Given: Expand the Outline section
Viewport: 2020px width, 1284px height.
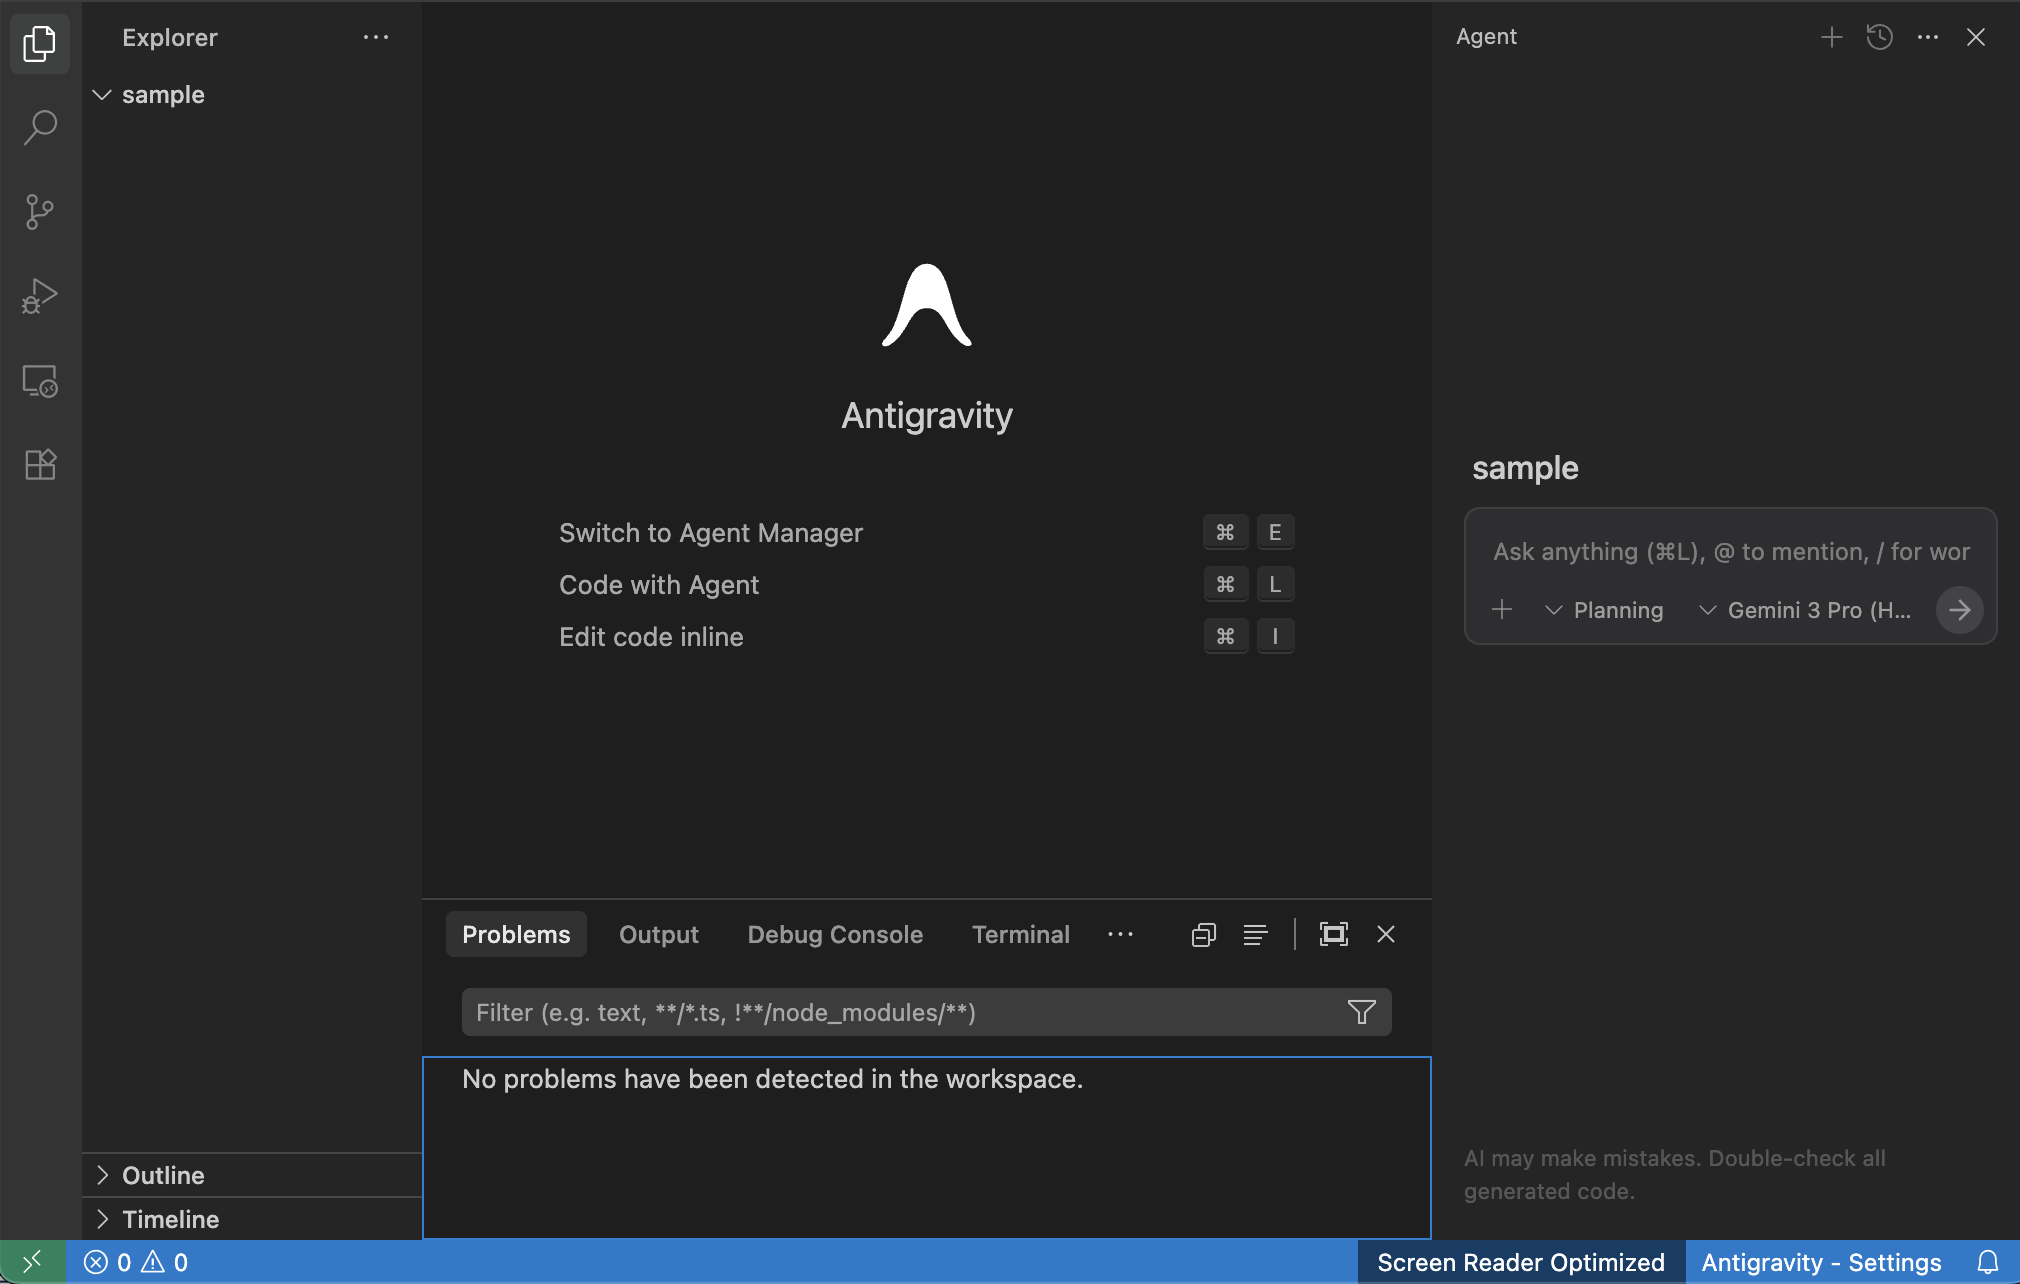Looking at the screenshot, I should pos(163,1175).
